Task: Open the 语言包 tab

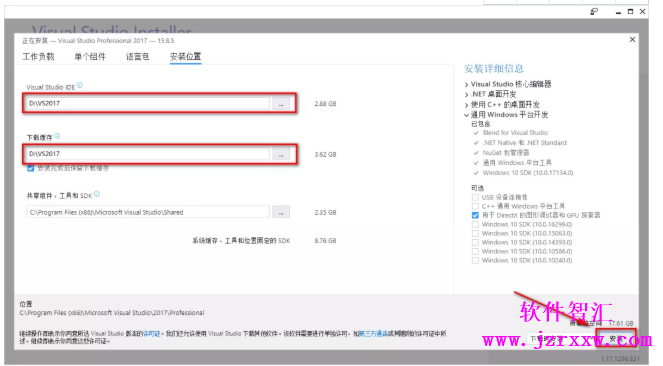Action: (138, 57)
